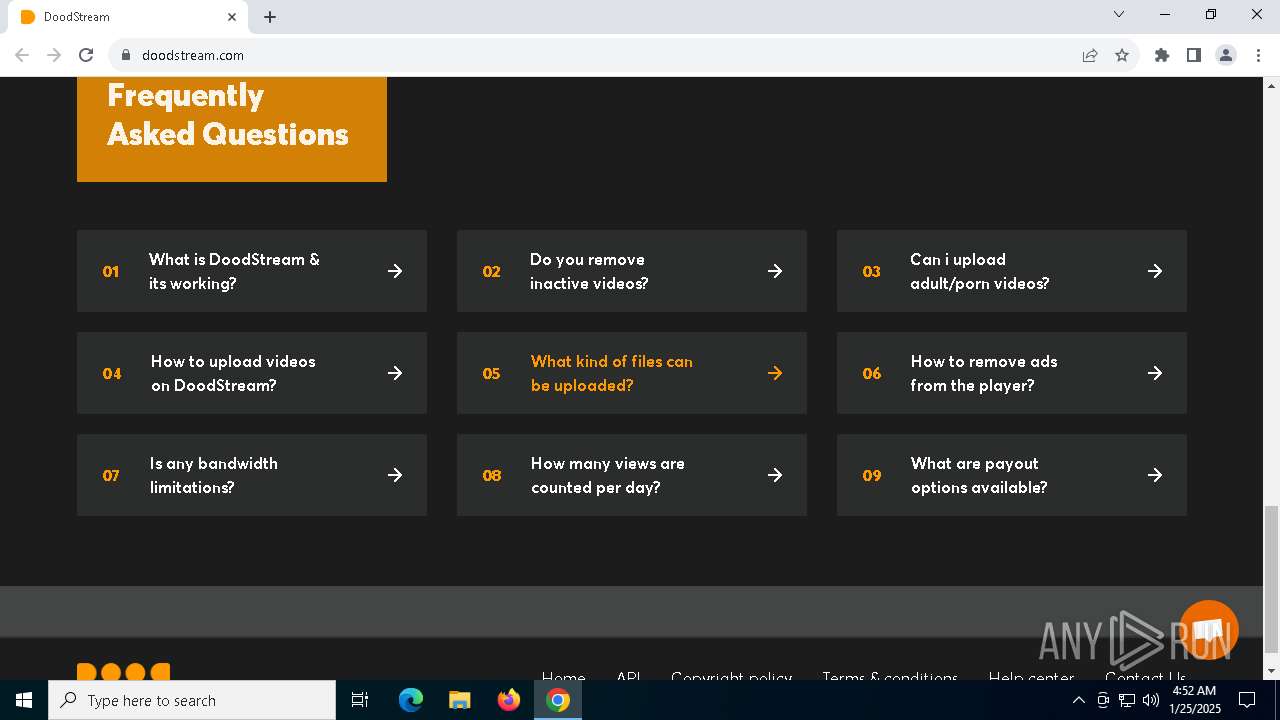1280x720 pixels.
Task: Open FAQ text 'Can i upload adult/porn videos?'
Action: (980, 271)
